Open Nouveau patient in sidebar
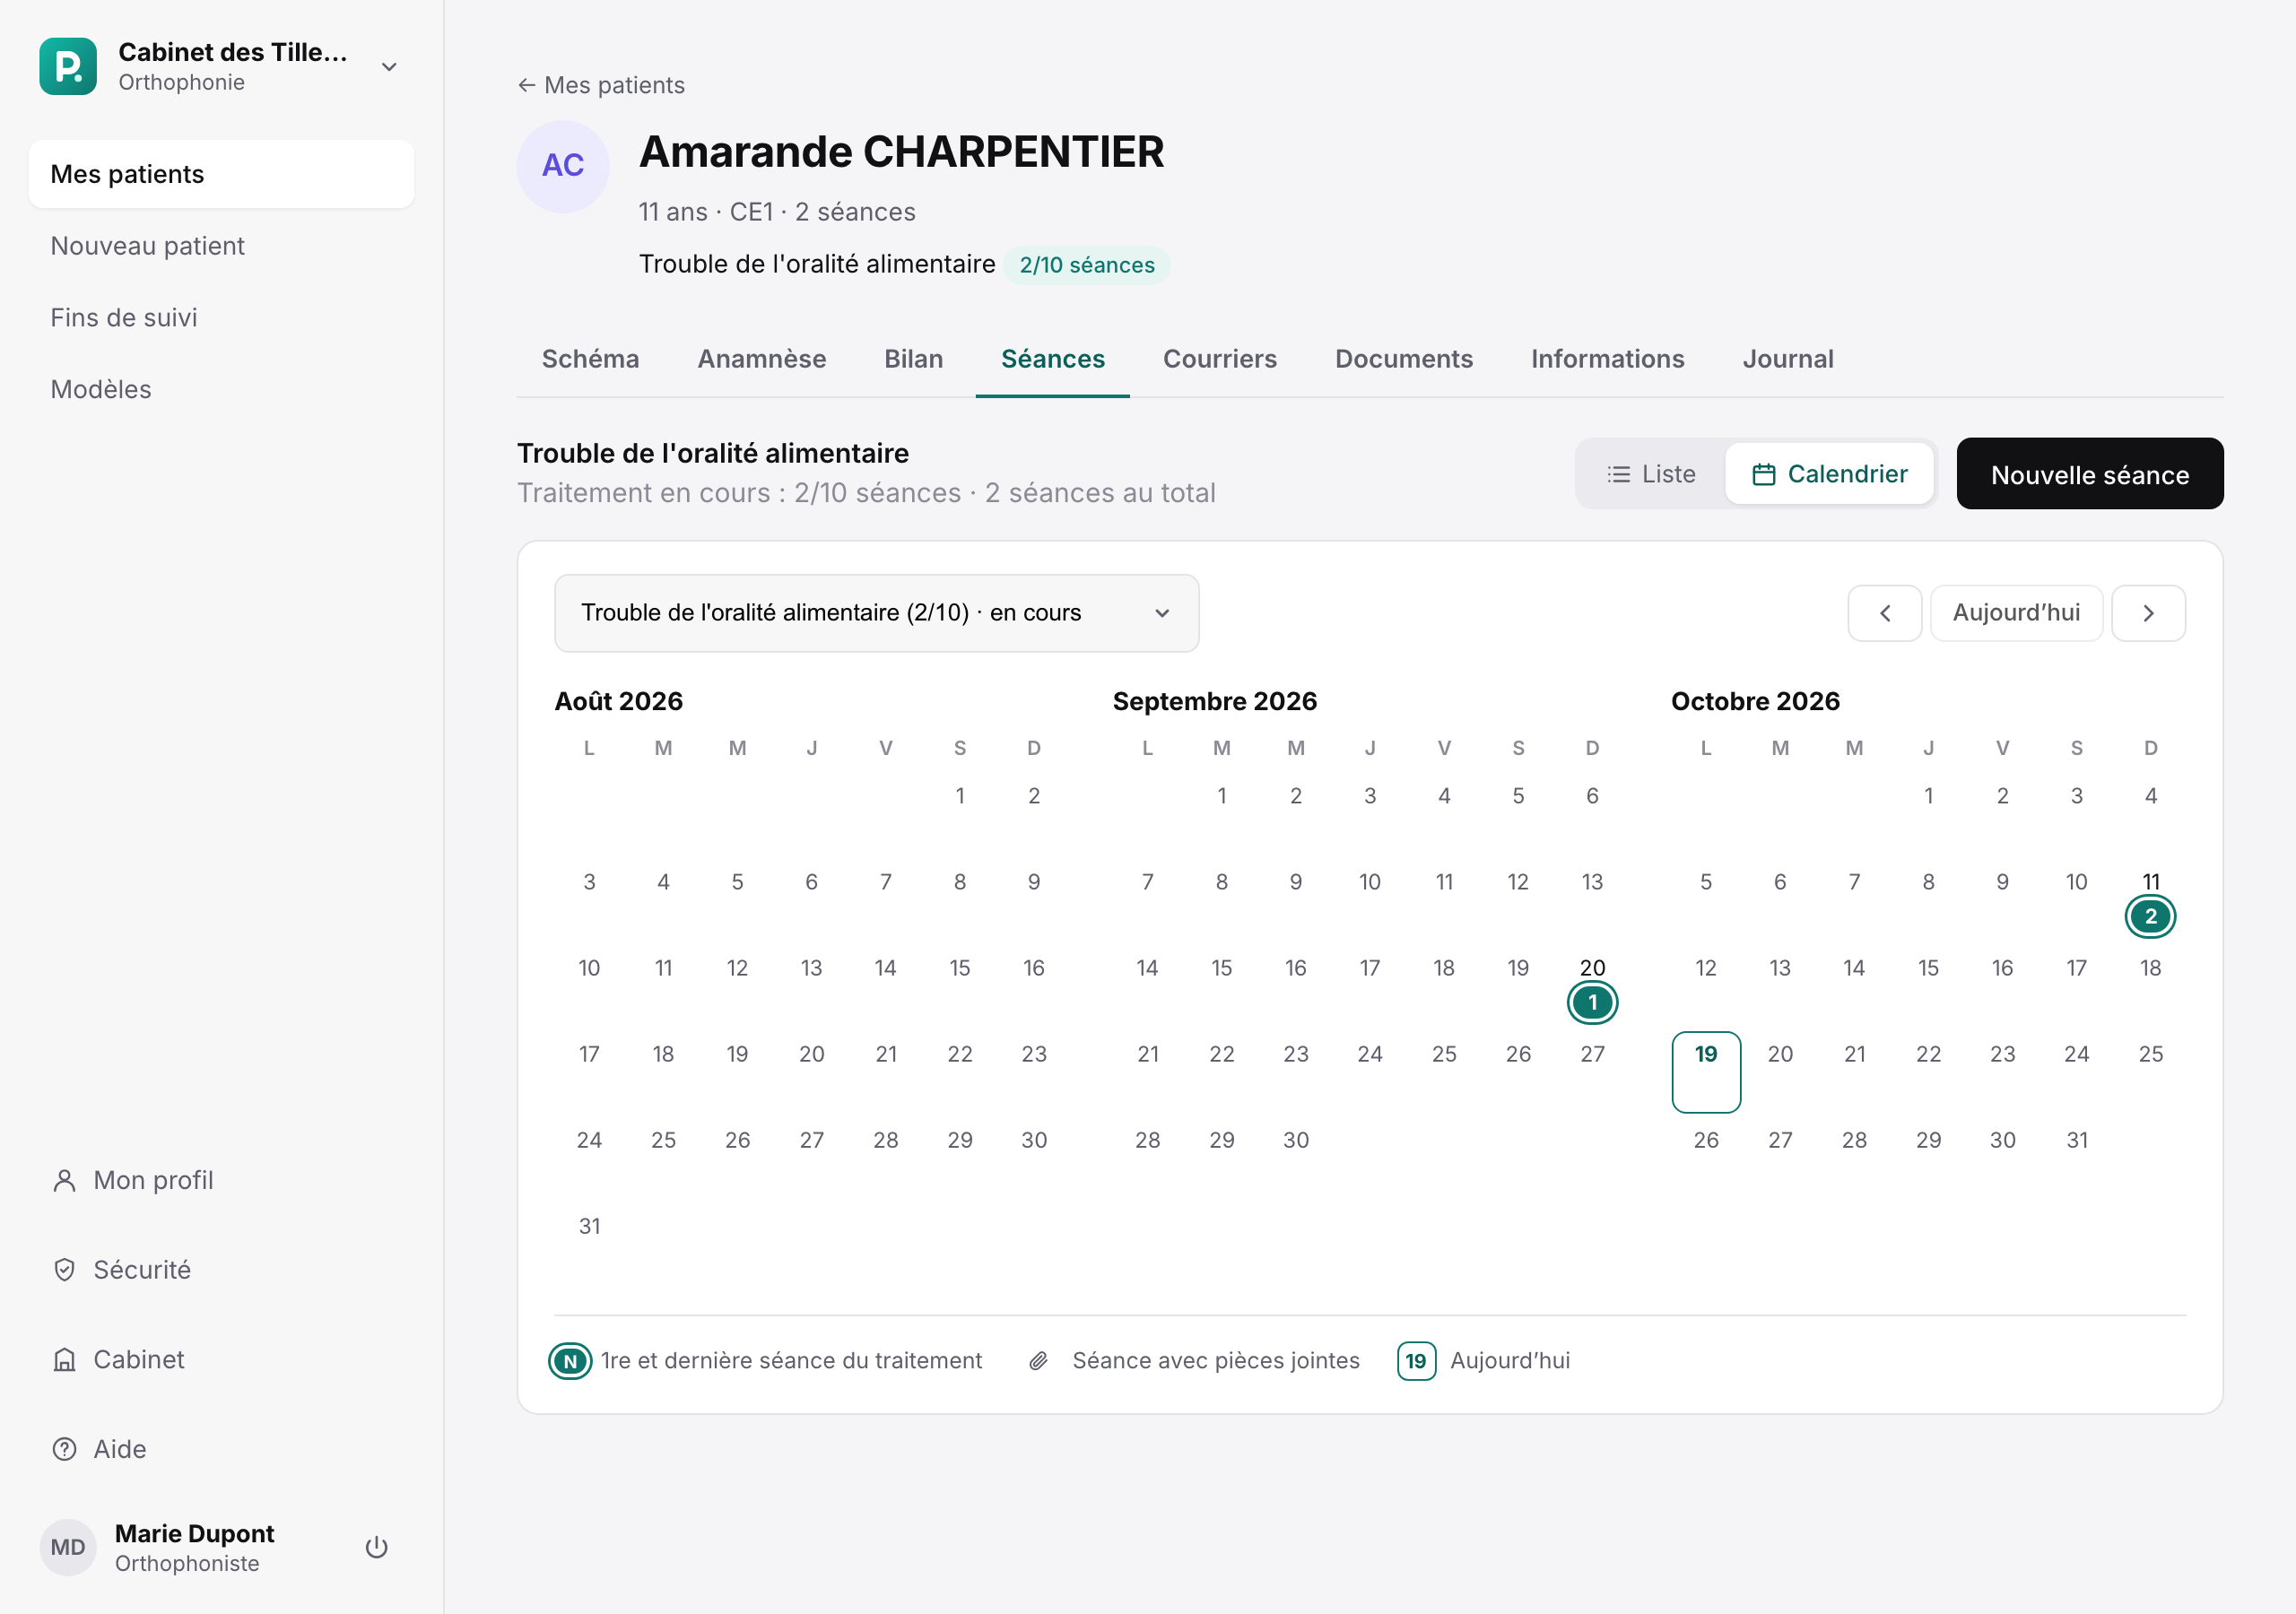2296x1614 pixels. 221,246
